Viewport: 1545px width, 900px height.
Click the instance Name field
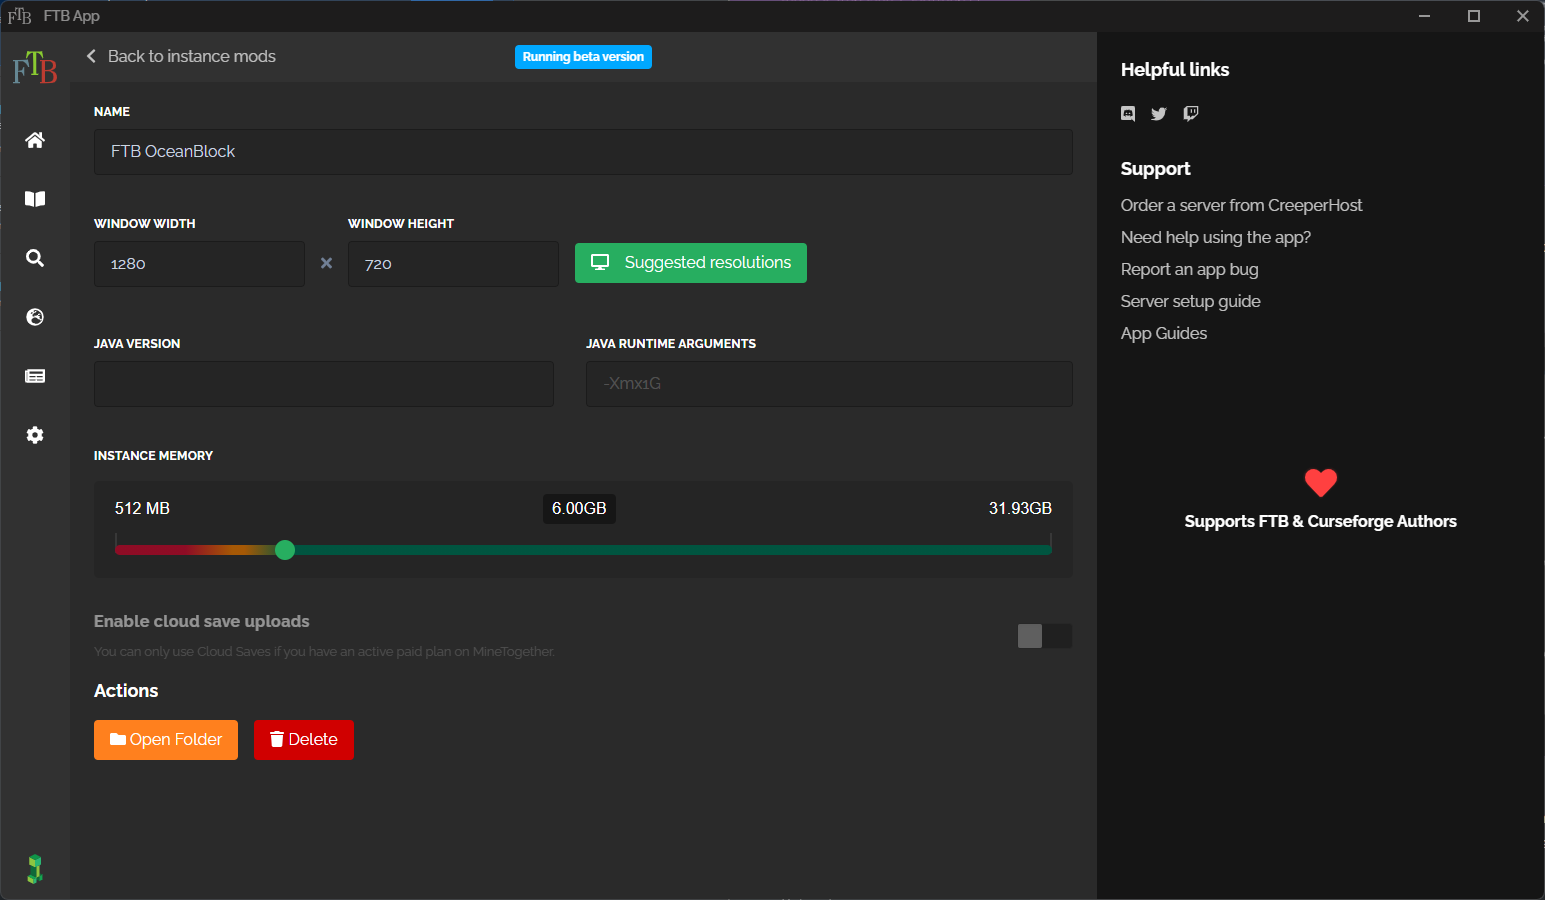[x=583, y=152]
